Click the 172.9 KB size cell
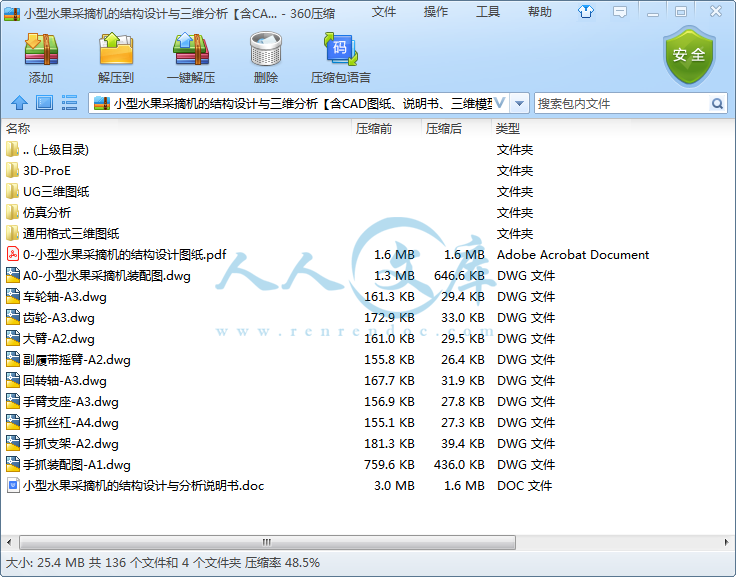The image size is (736, 577). point(389,317)
